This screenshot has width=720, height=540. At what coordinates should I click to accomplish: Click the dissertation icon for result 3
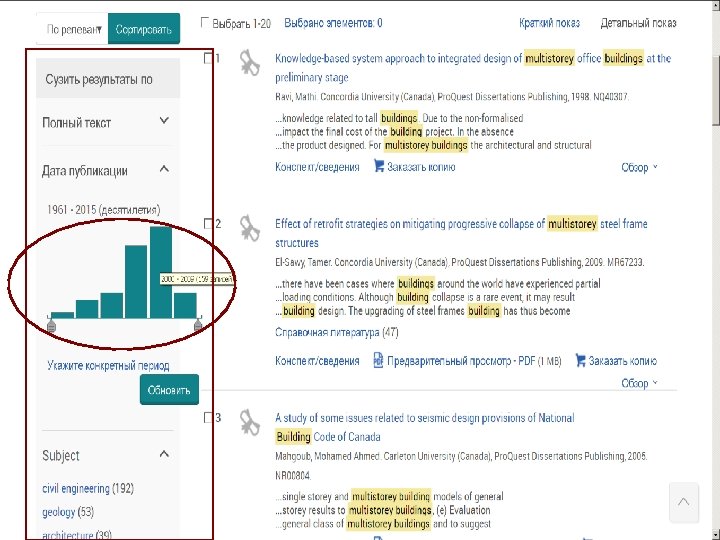coord(250,422)
